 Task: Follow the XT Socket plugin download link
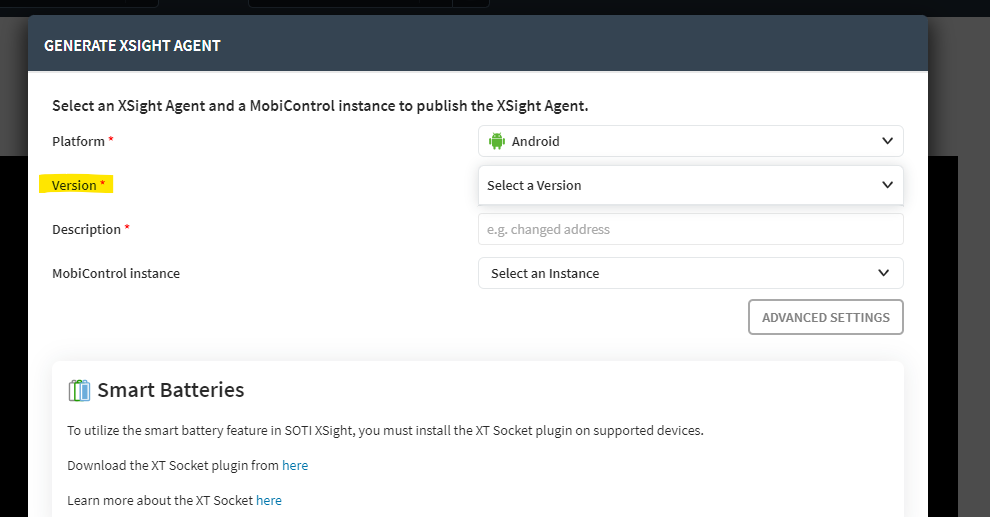295,465
